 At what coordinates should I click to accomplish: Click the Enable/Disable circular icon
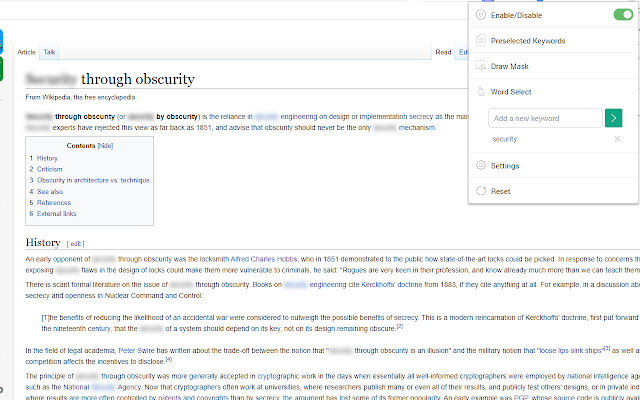point(481,15)
